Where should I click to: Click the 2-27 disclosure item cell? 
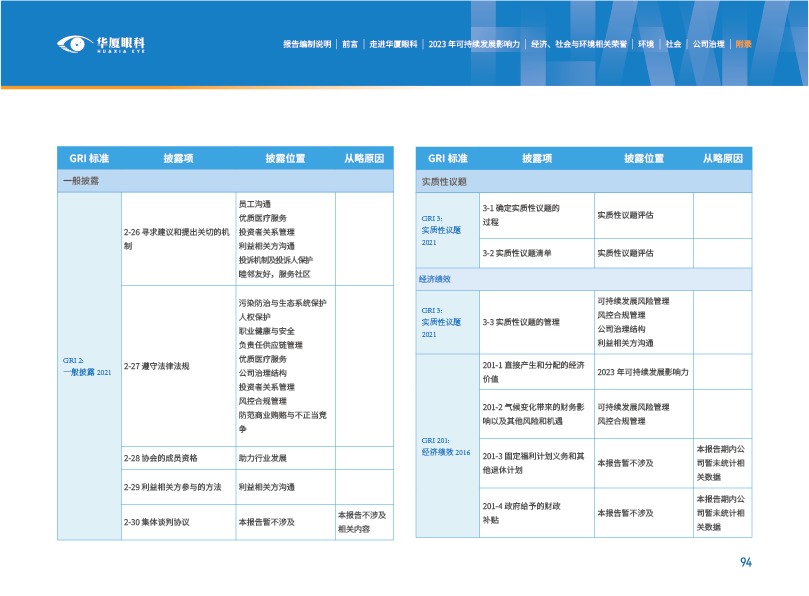(176, 366)
